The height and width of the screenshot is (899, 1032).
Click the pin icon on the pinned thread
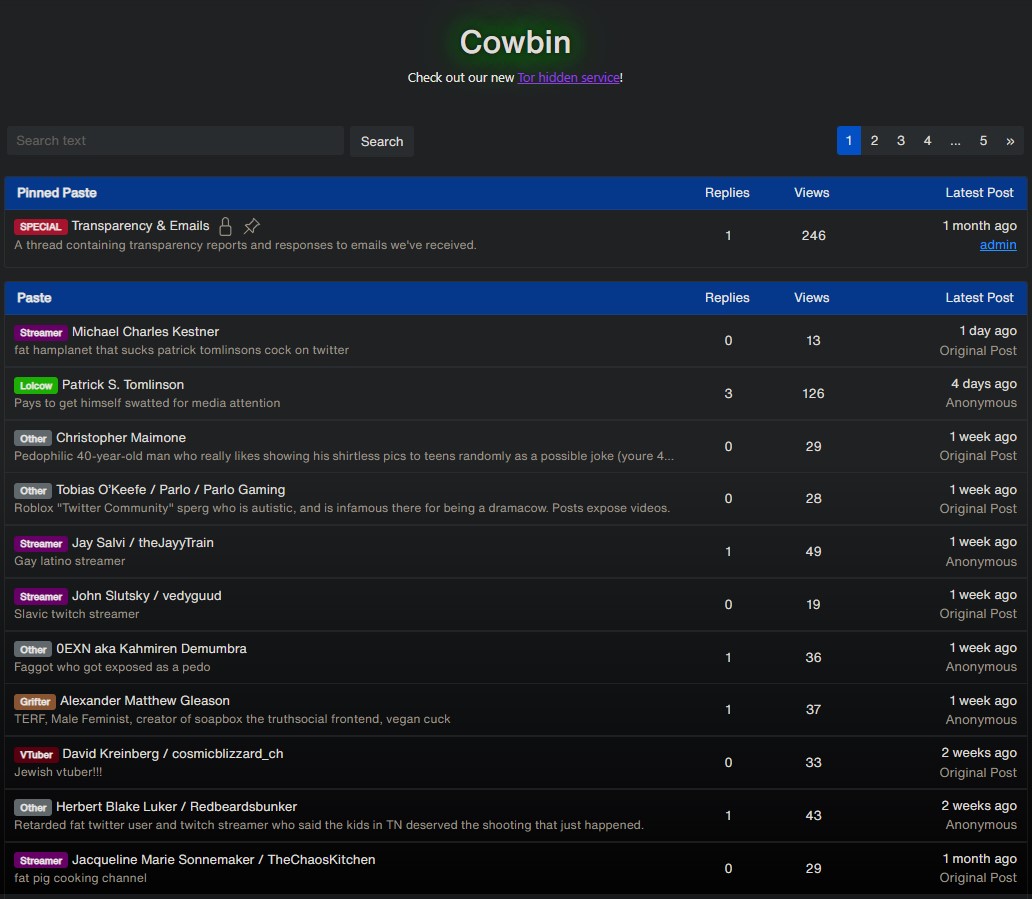tap(252, 226)
